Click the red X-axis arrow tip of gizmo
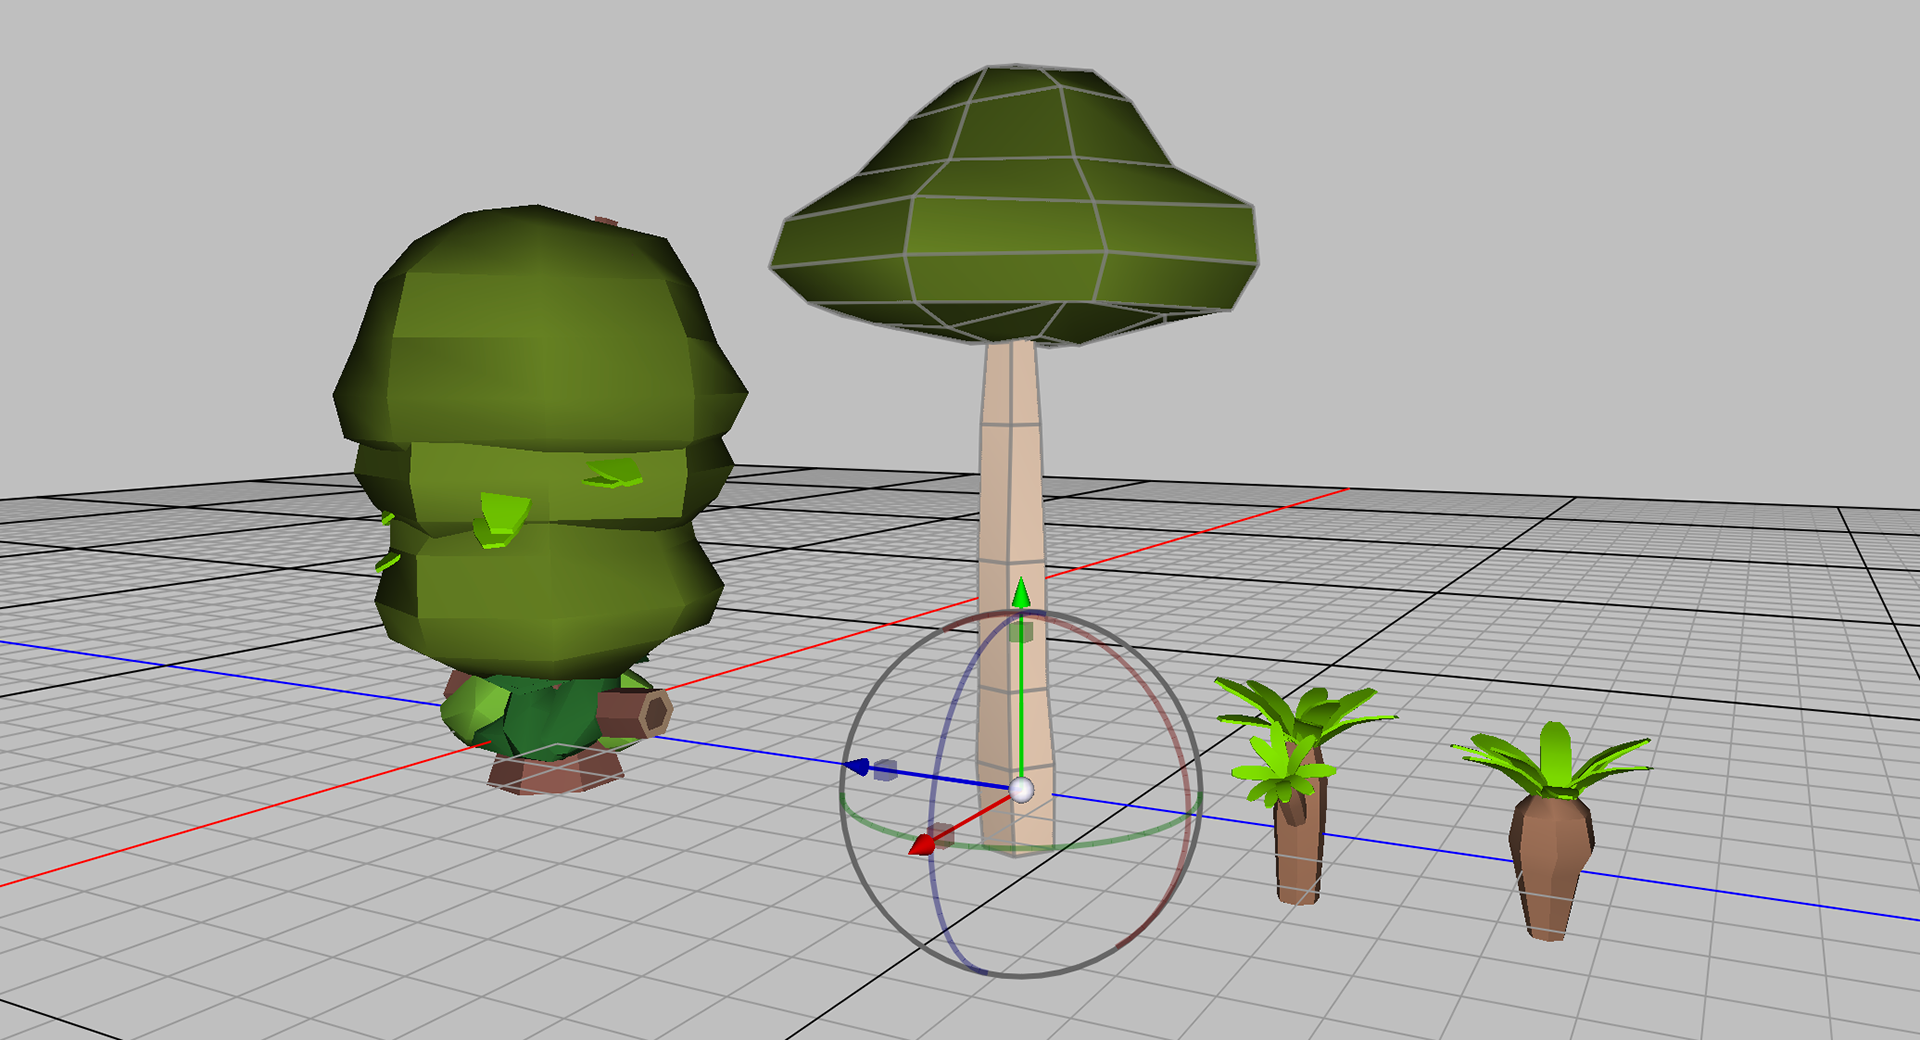1920x1040 pixels. (x=922, y=847)
